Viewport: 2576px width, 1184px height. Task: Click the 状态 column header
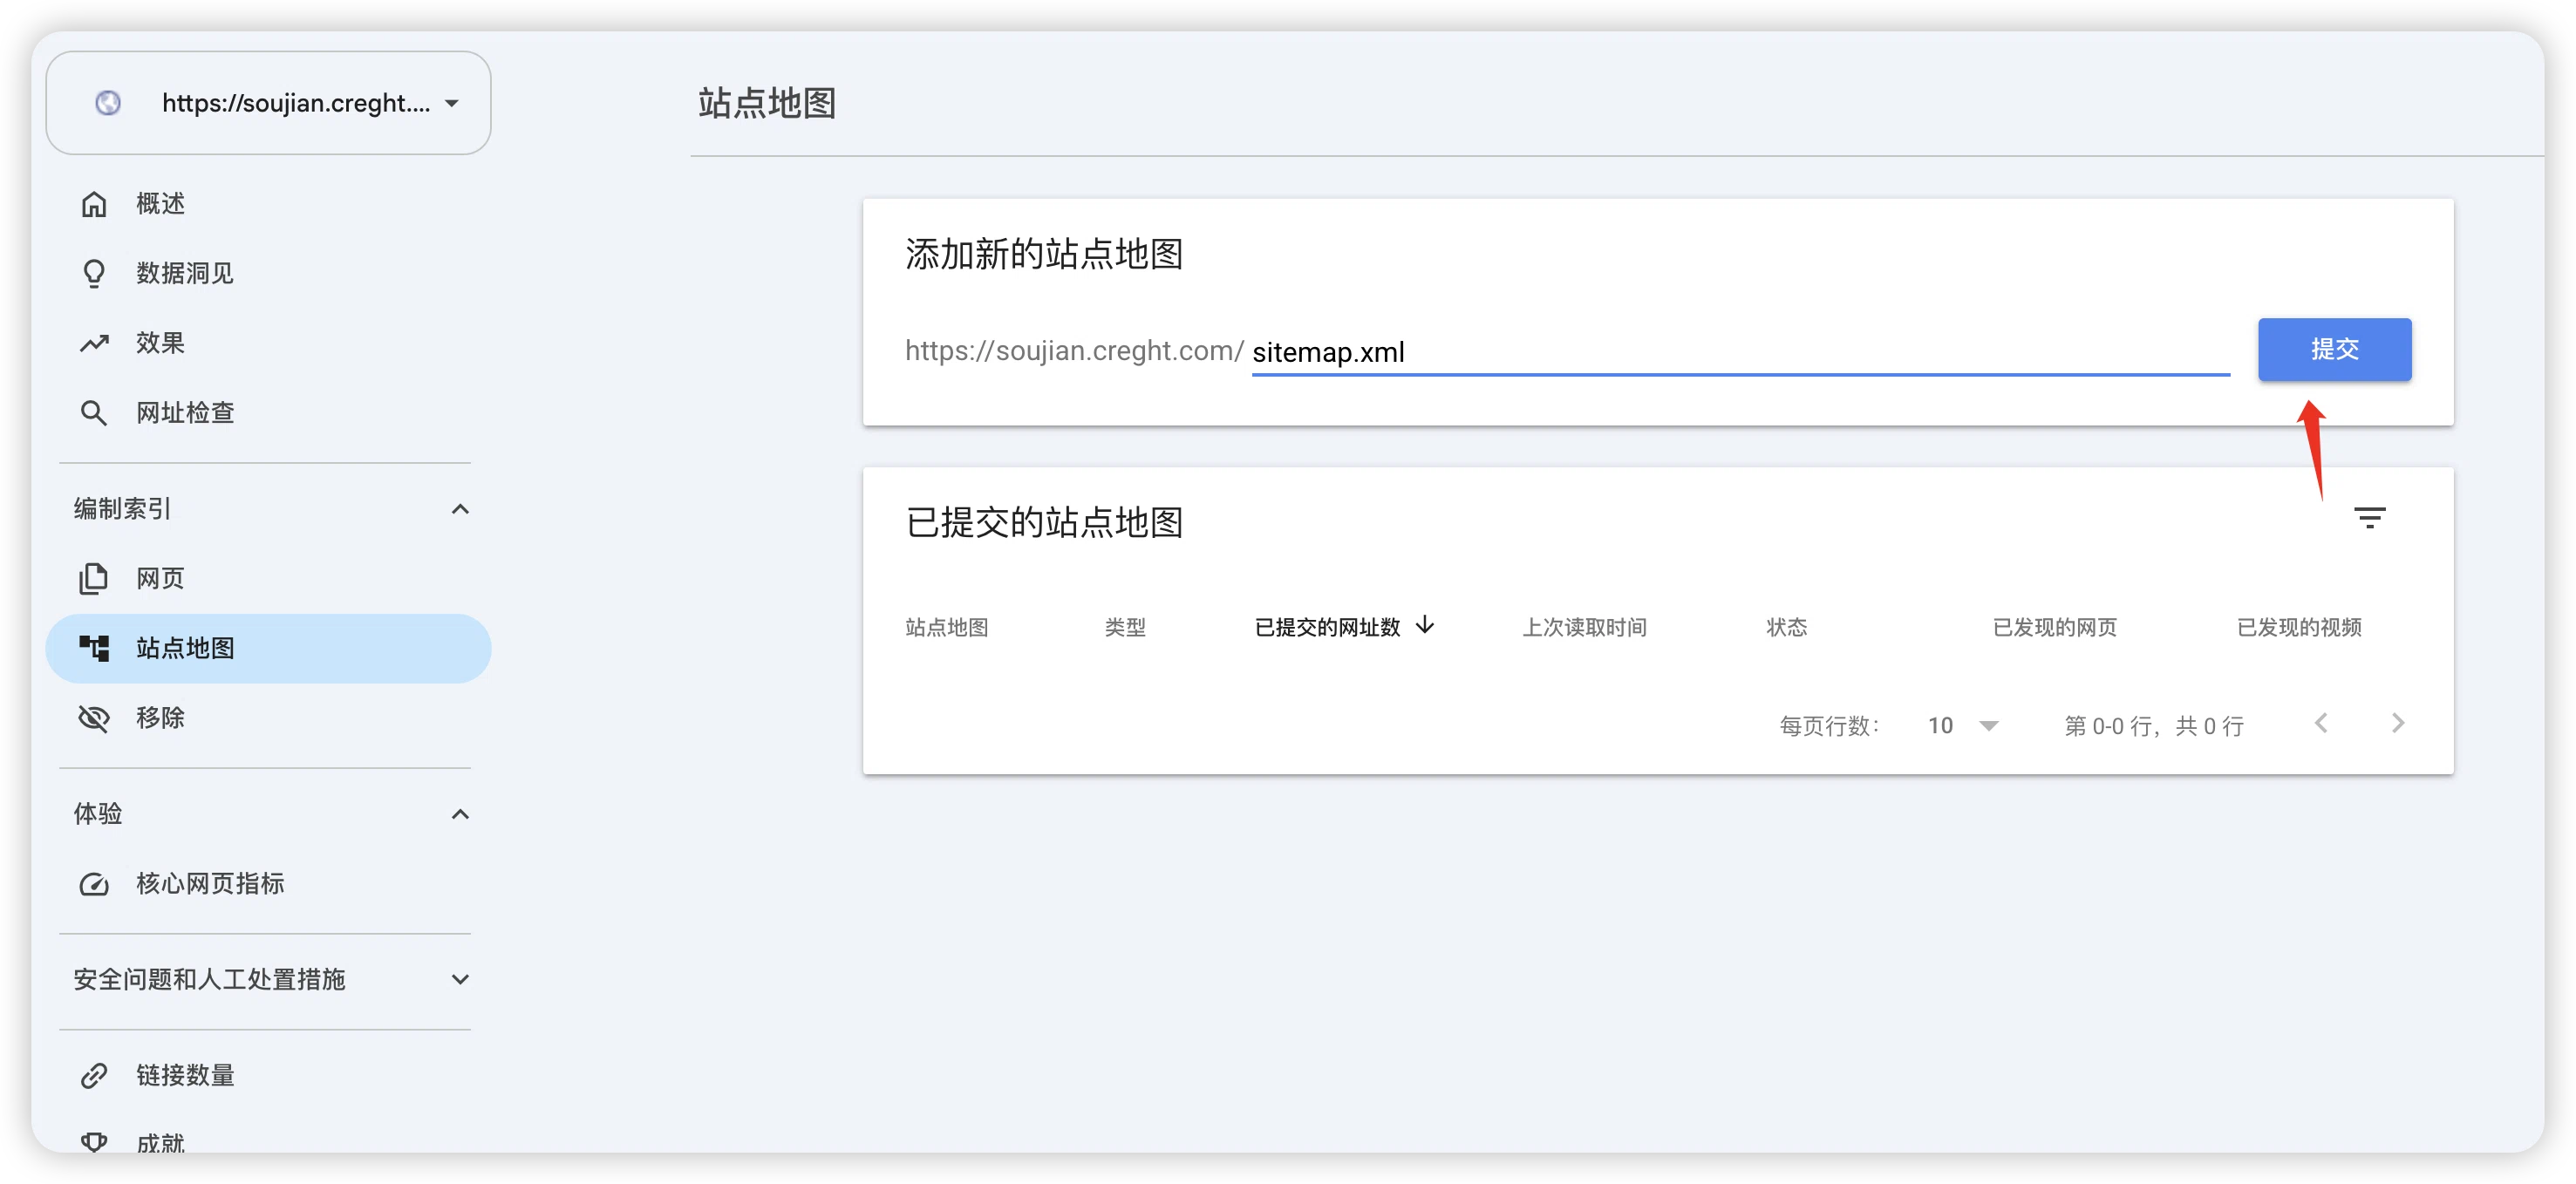coord(1786,627)
